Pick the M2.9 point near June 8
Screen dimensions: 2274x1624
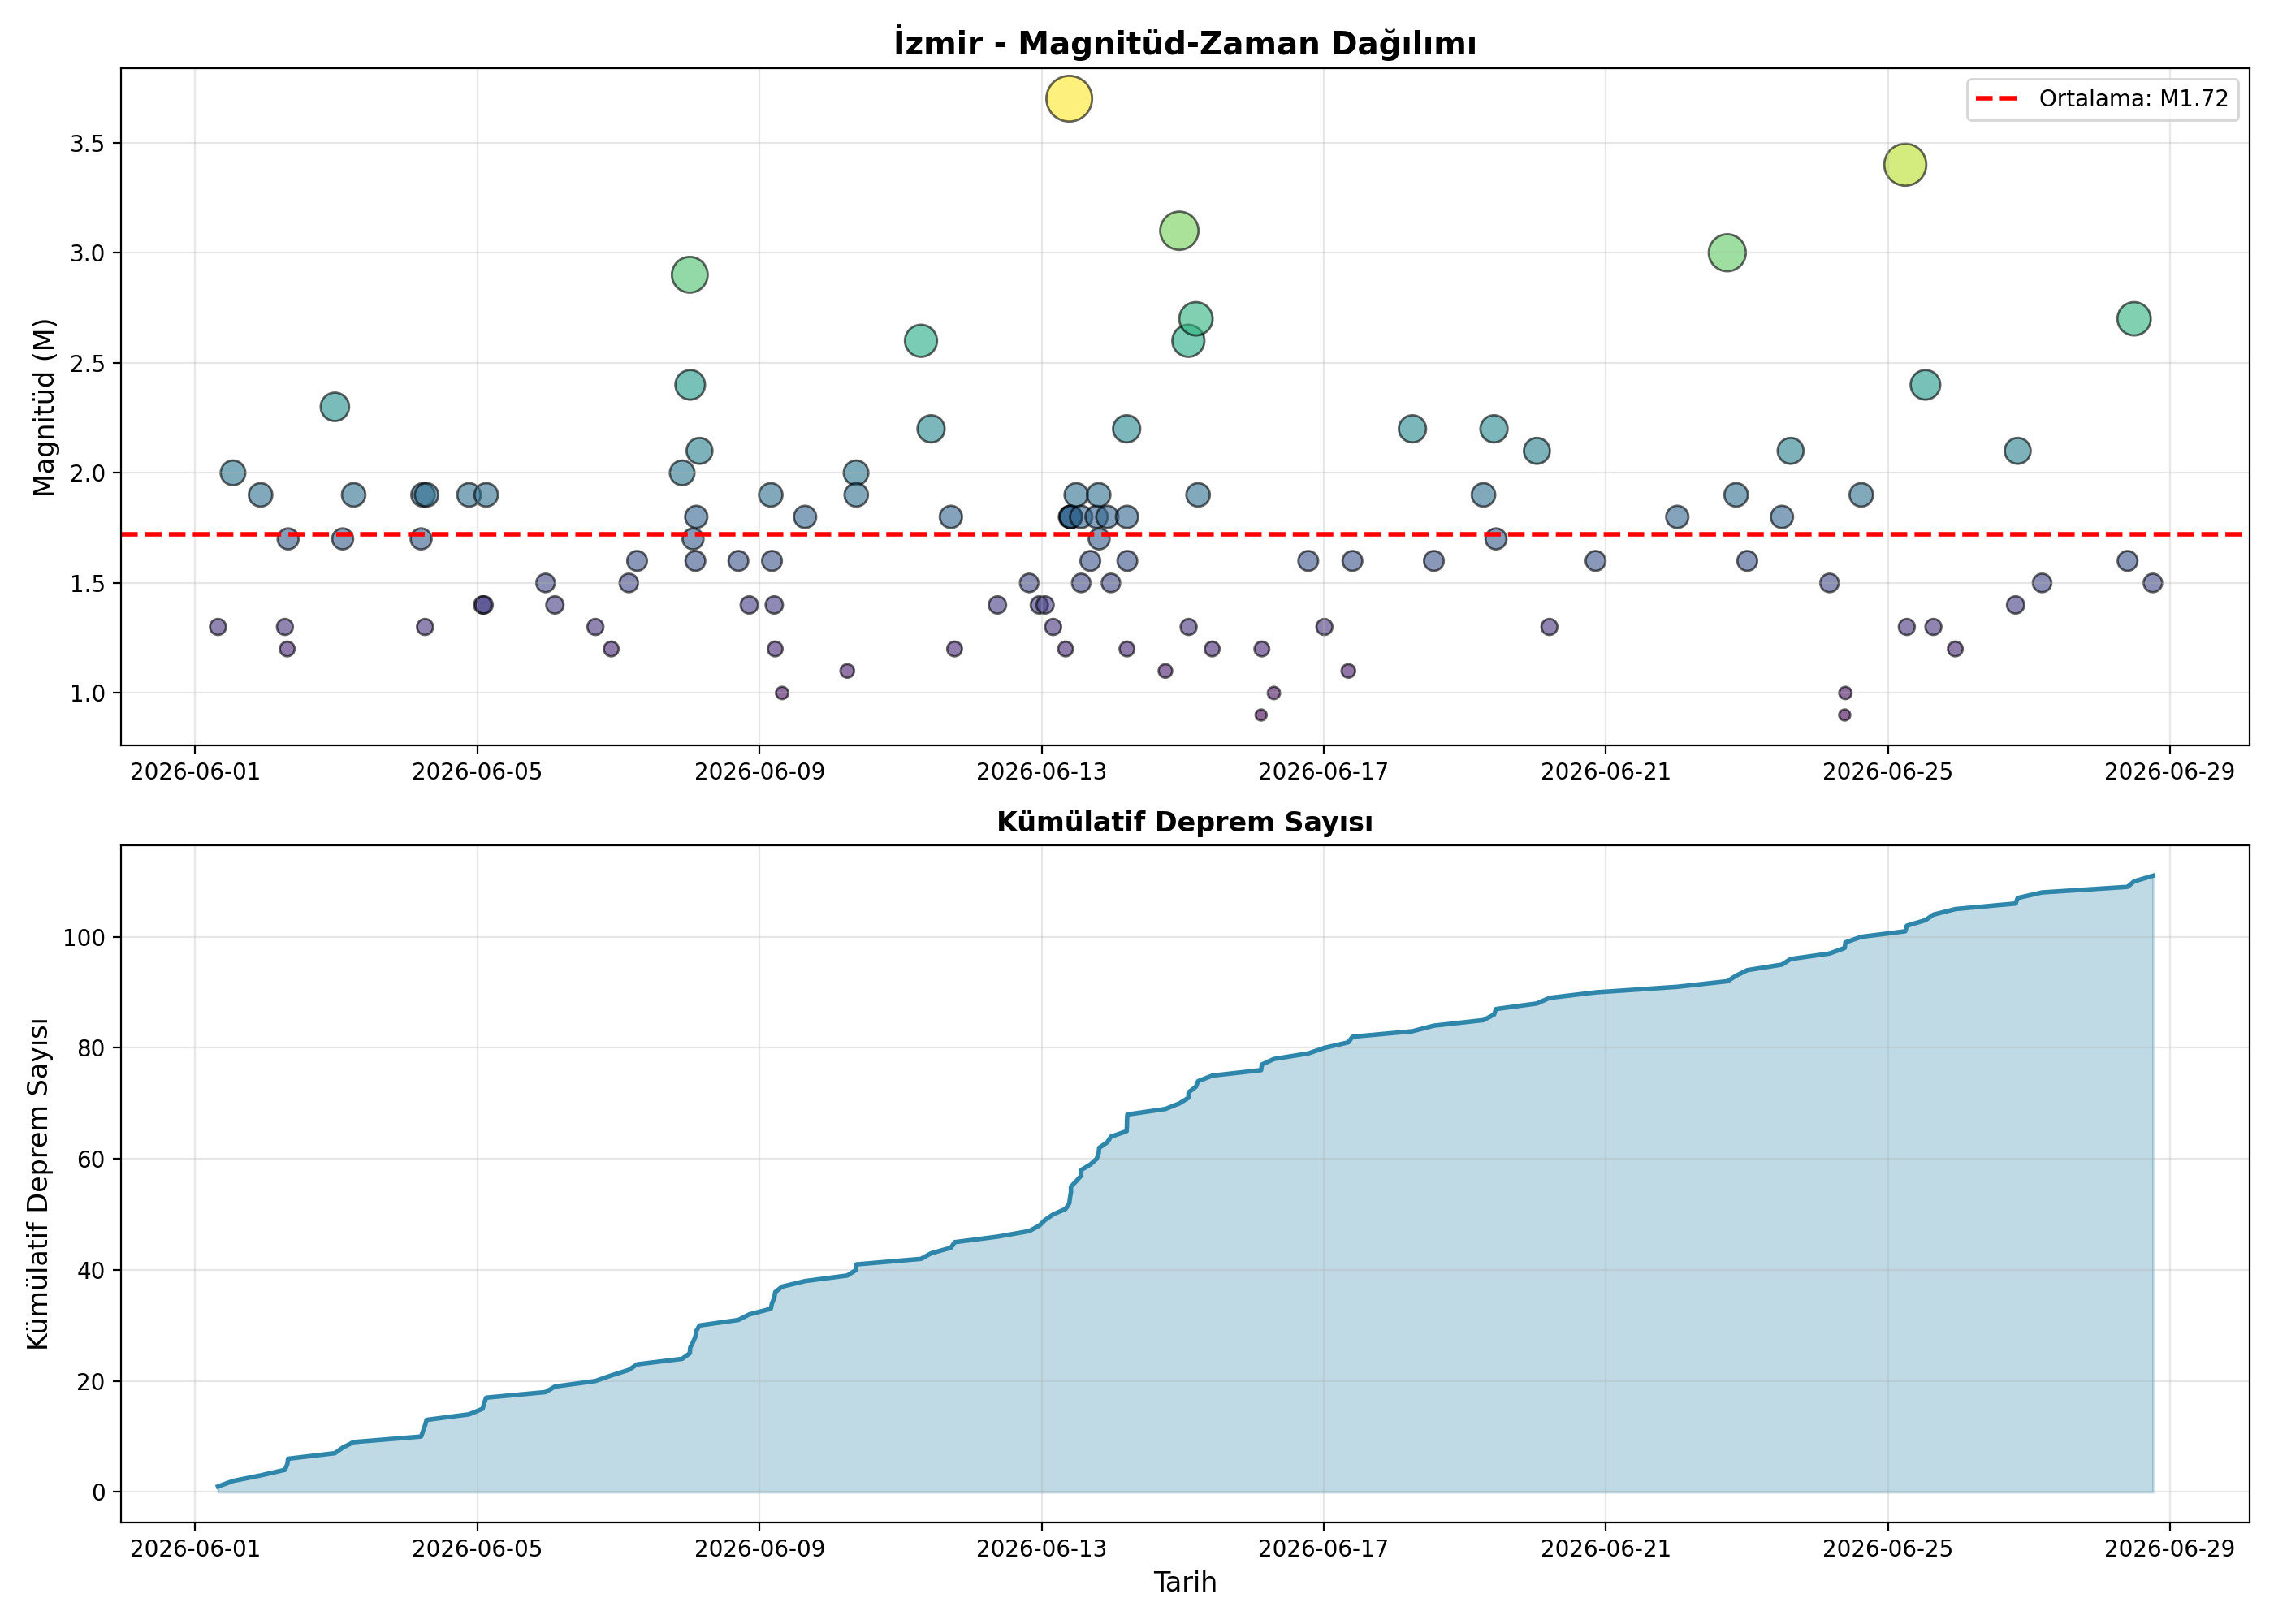click(690, 275)
